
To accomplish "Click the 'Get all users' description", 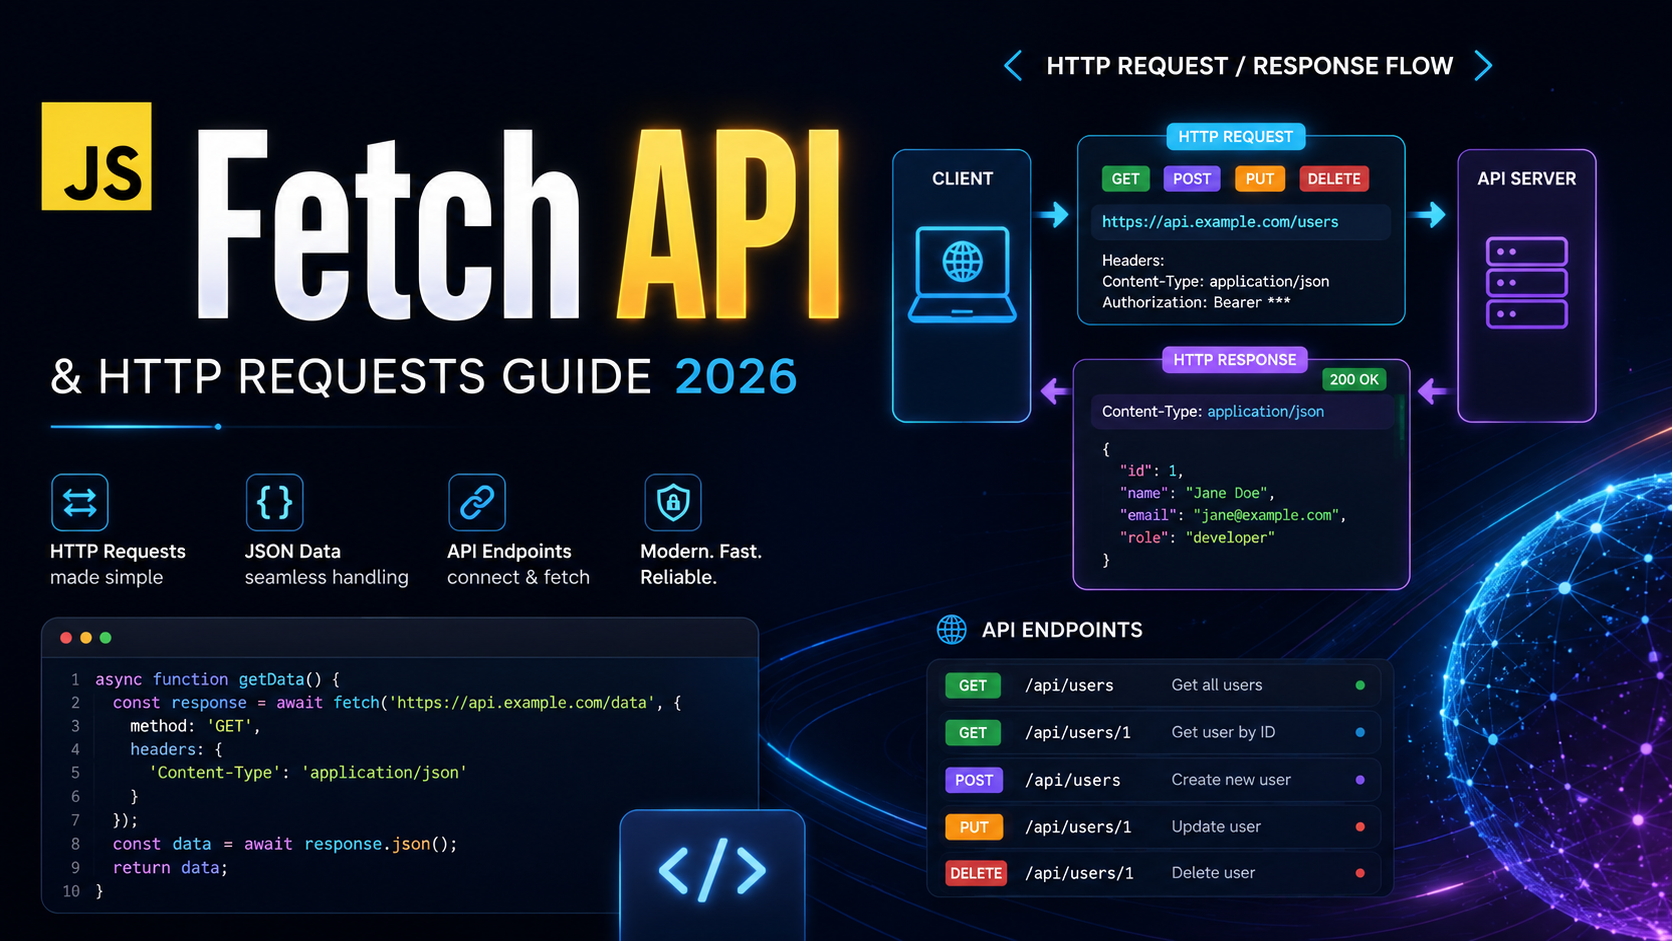I will pos(1217,685).
